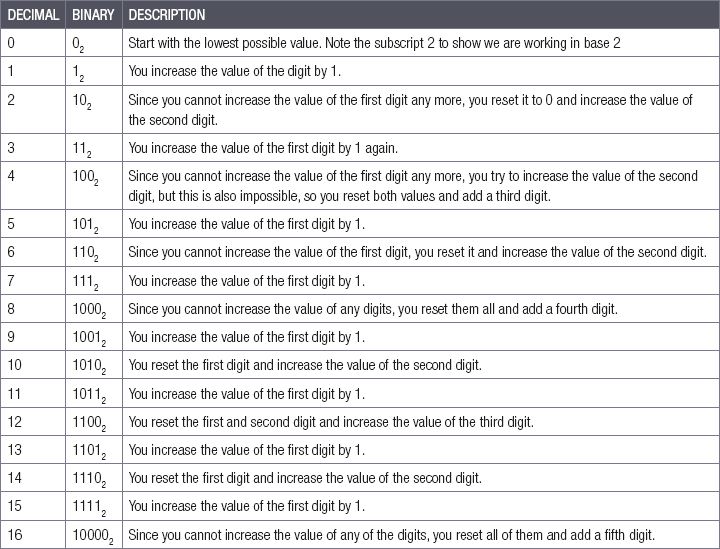
Task: Click the DESCRIPTION column header
Action: 167,16
